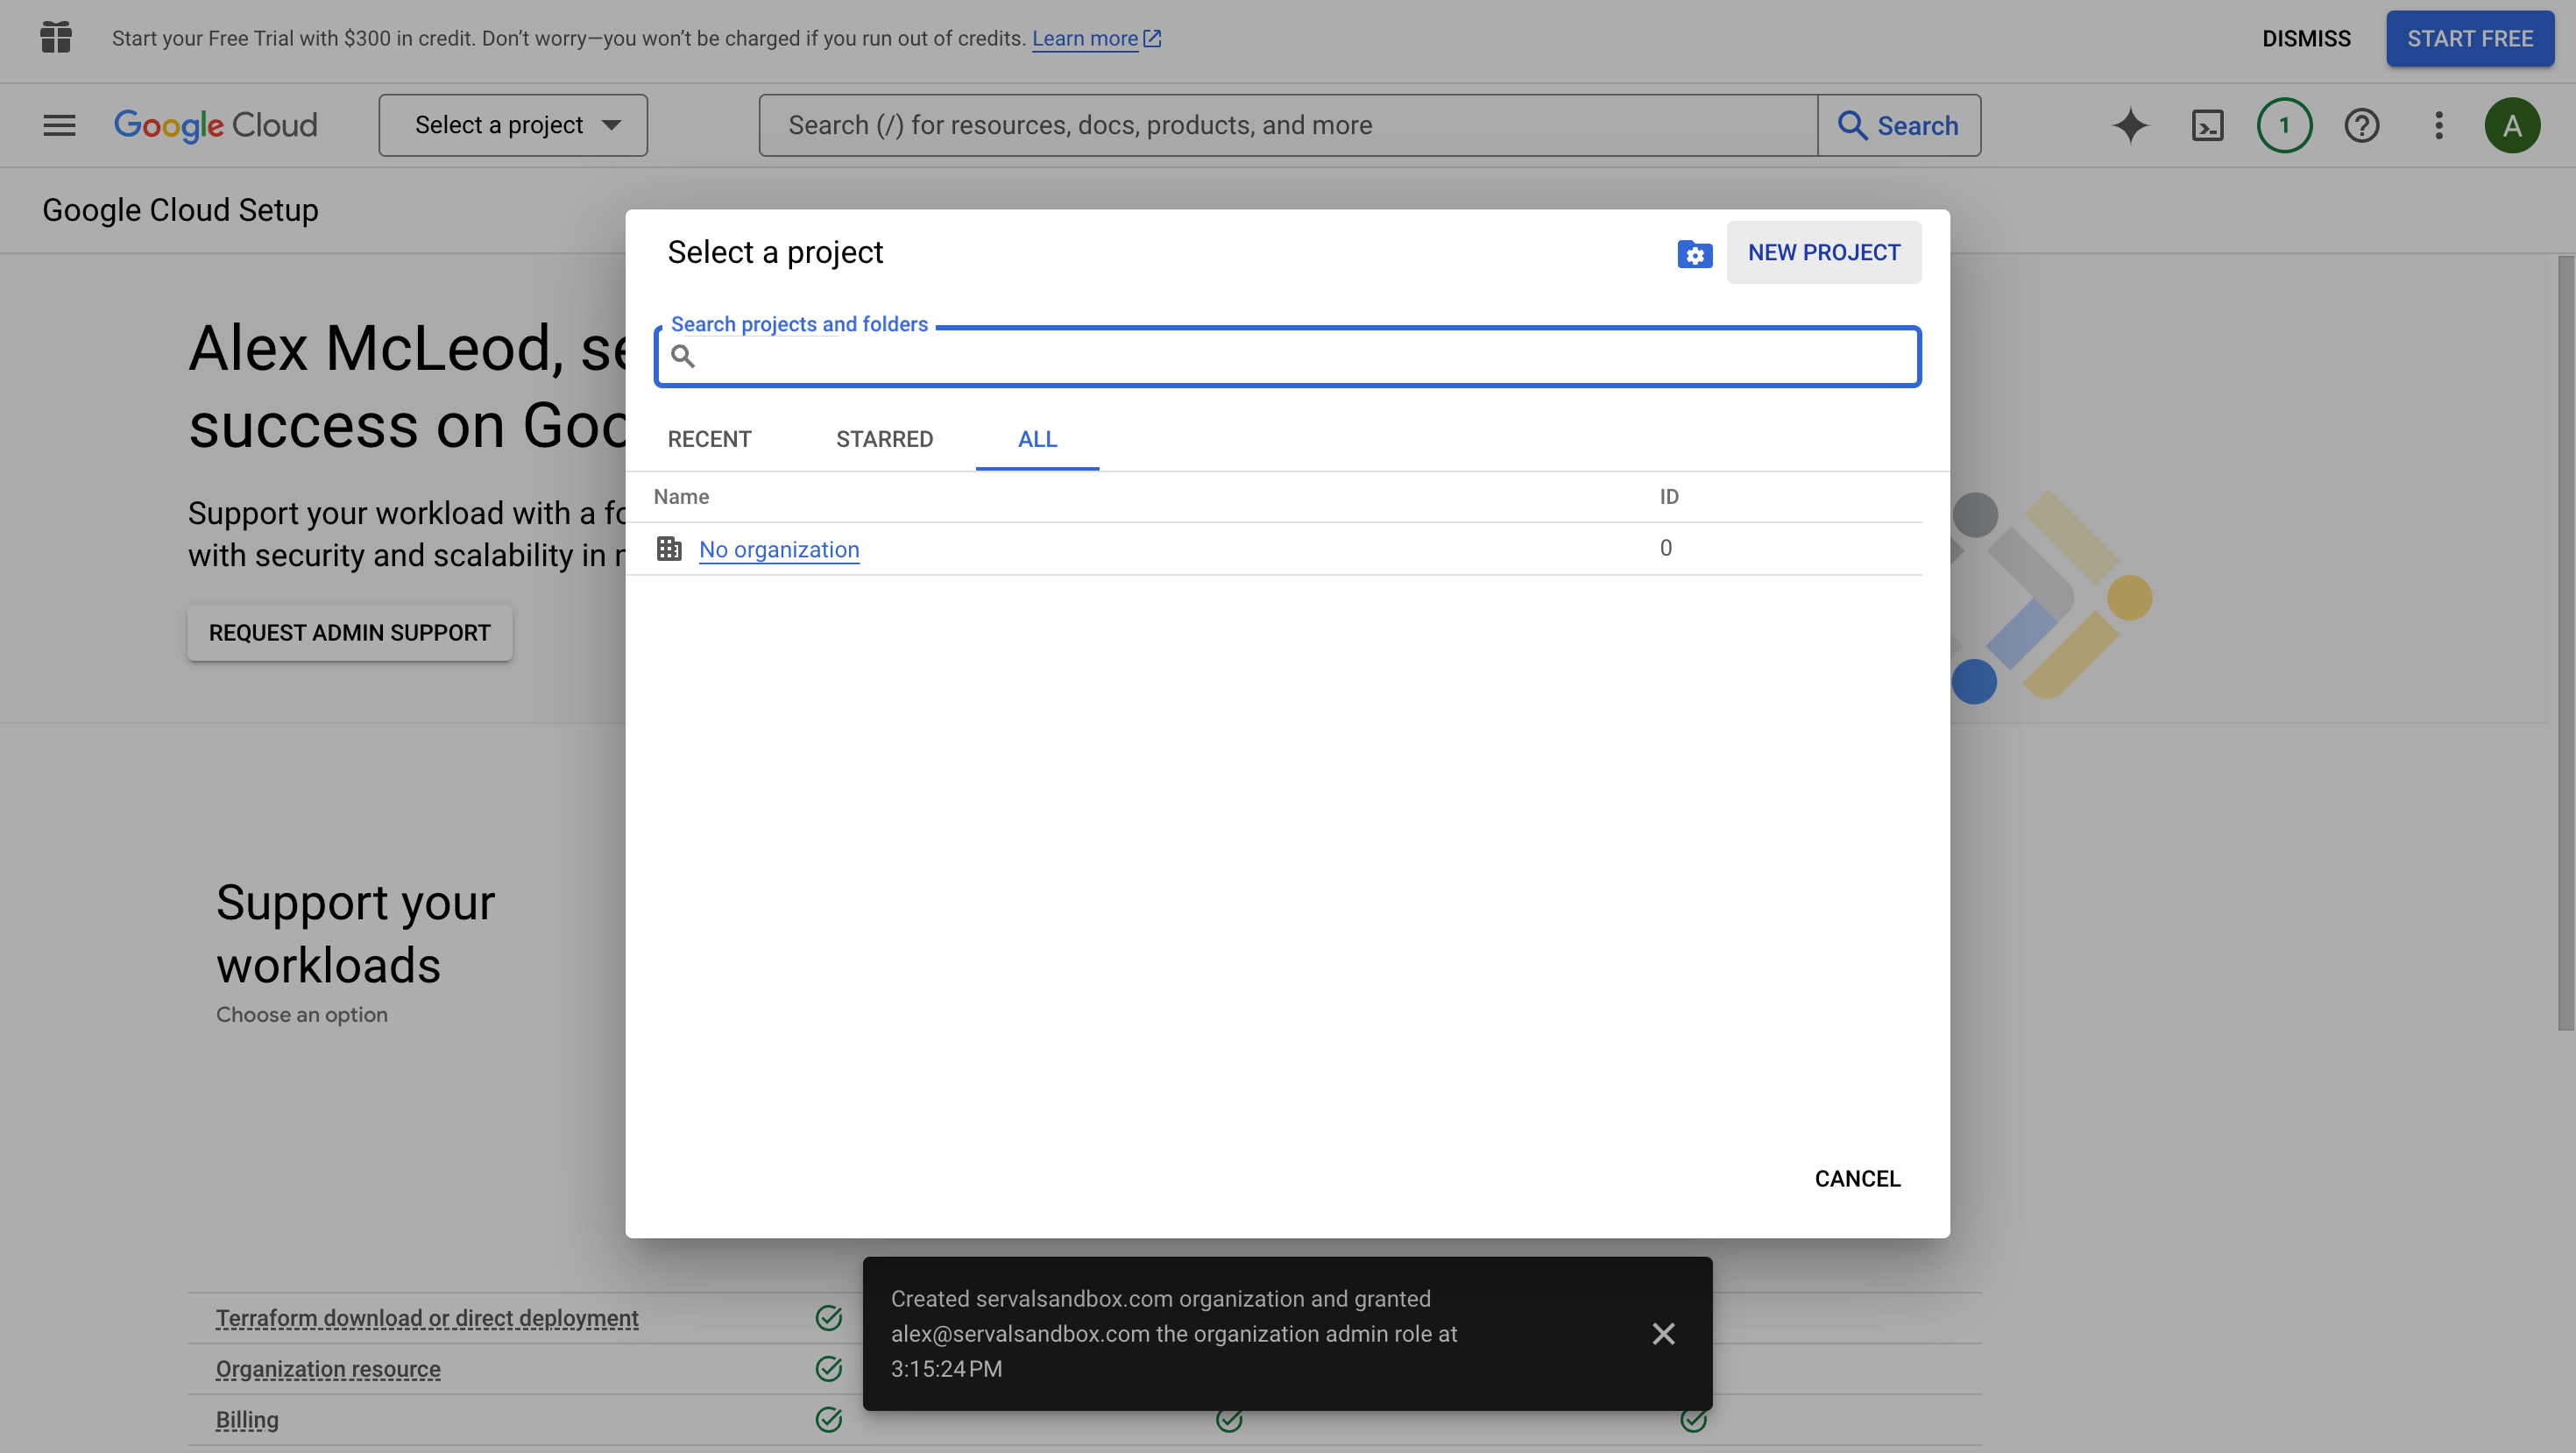Open the No organization link
Image resolution: width=2576 pixels, height=1453 pixels.
point(779,549)
